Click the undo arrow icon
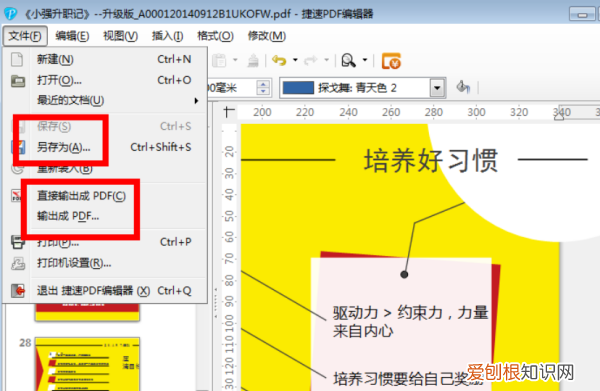 point(279,60)
